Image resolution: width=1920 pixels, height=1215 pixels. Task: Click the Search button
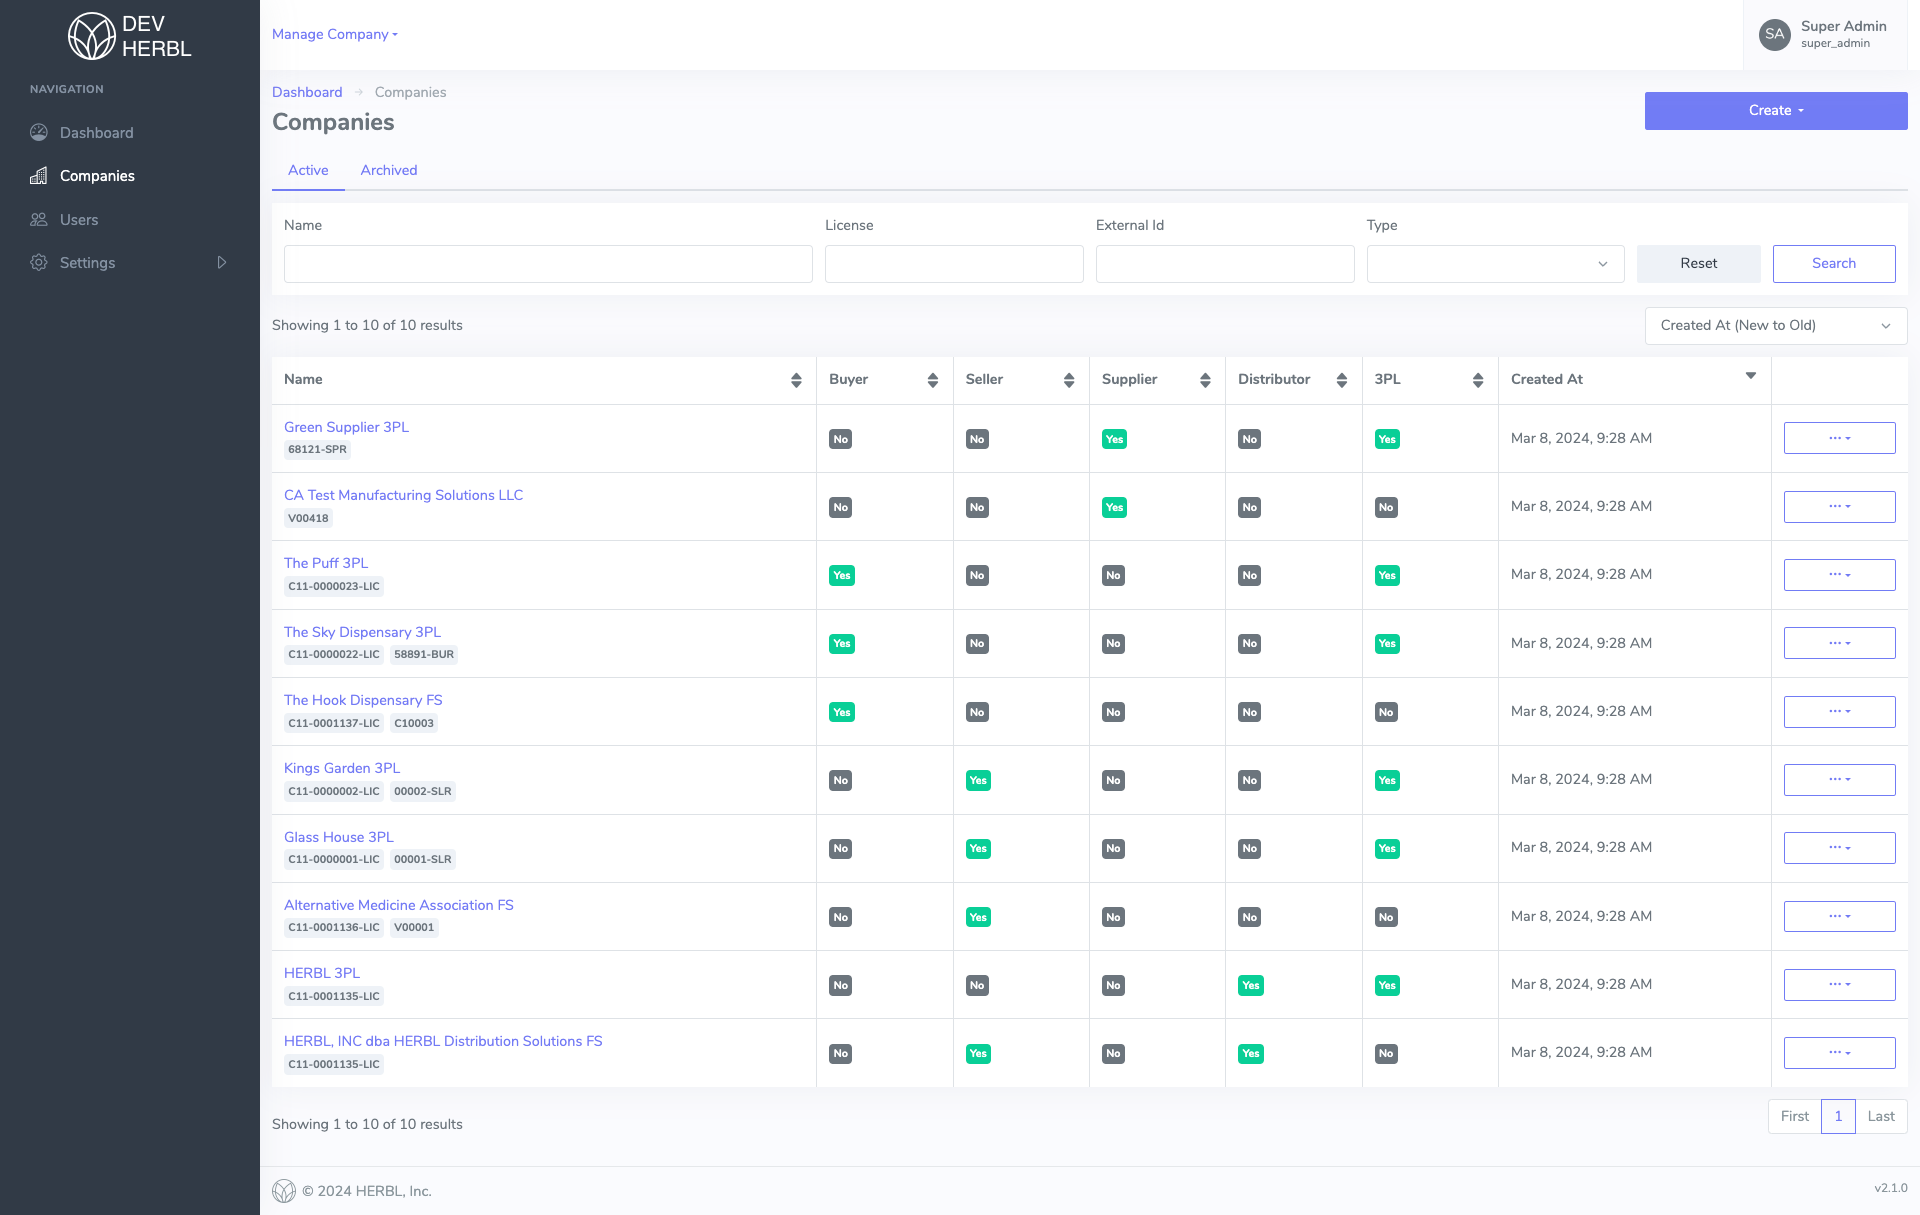tap(1833, 264)
